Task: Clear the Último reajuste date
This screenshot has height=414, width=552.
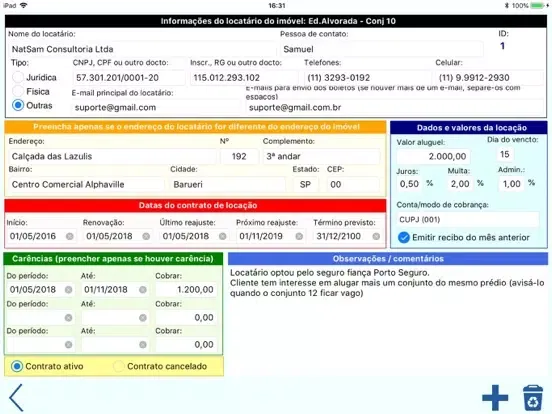Action: pyautogui.click(x=222, y=236)
